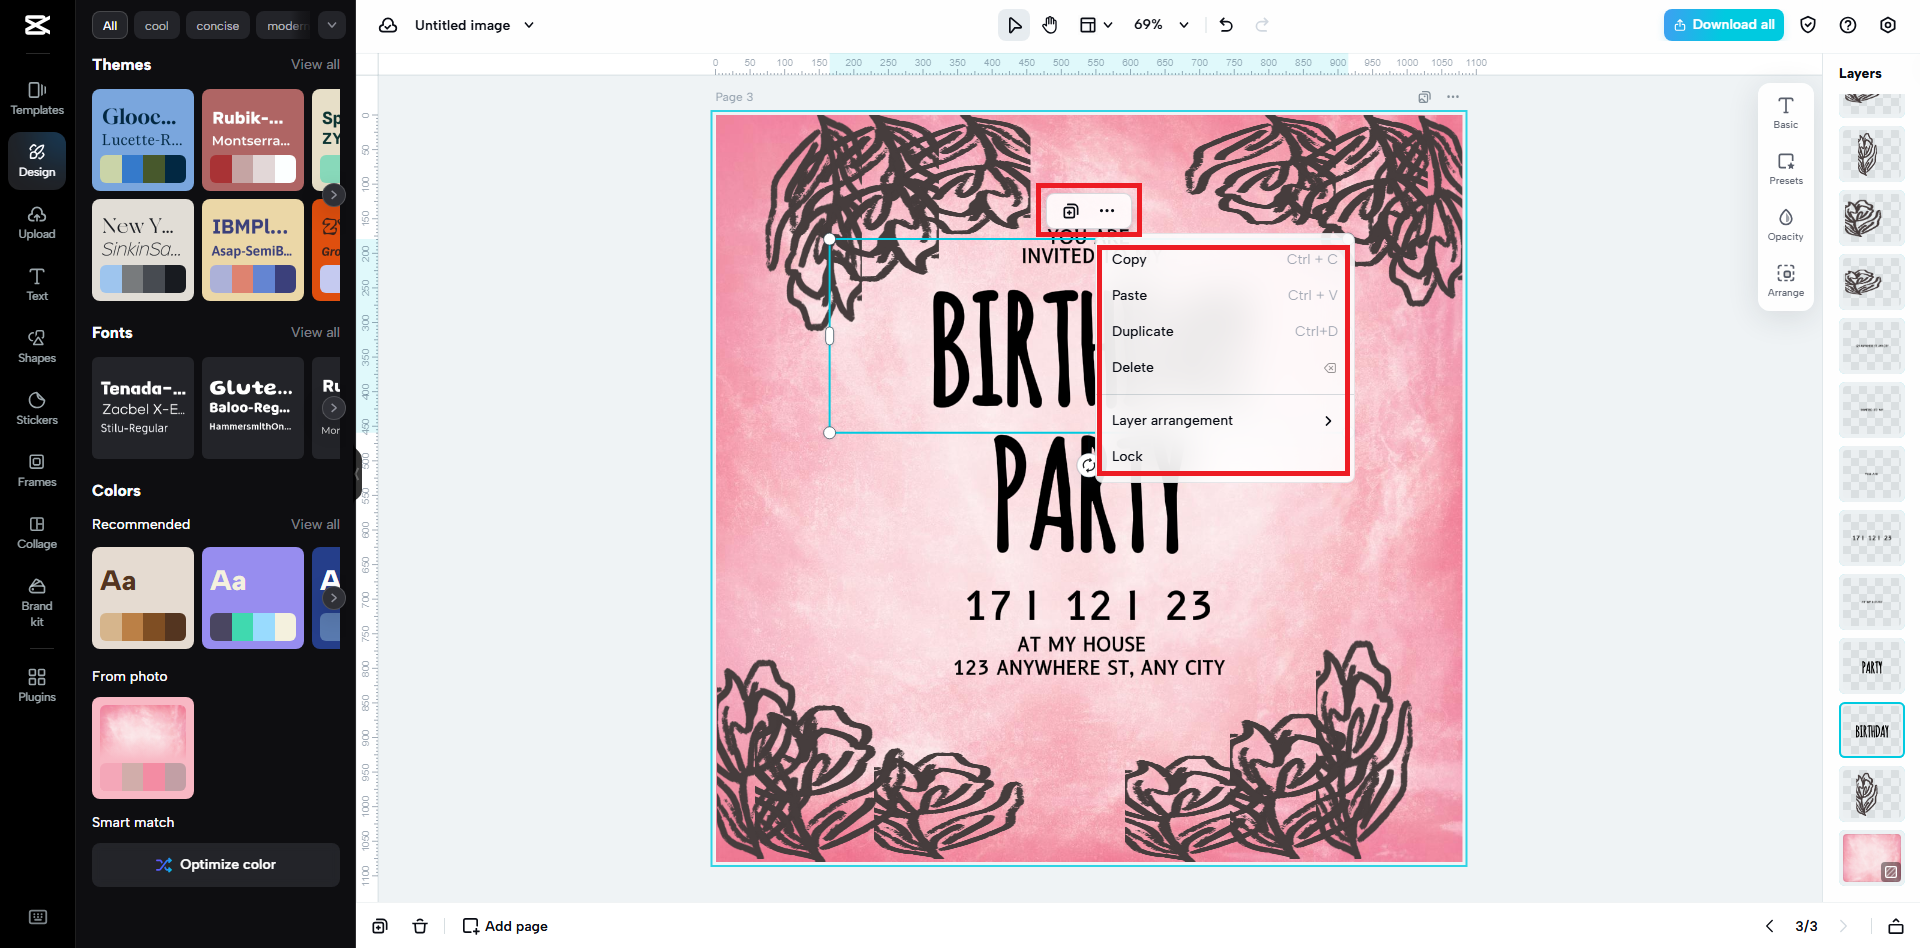Open the Frames panel
1920x948 pixels.
[37, 470]
